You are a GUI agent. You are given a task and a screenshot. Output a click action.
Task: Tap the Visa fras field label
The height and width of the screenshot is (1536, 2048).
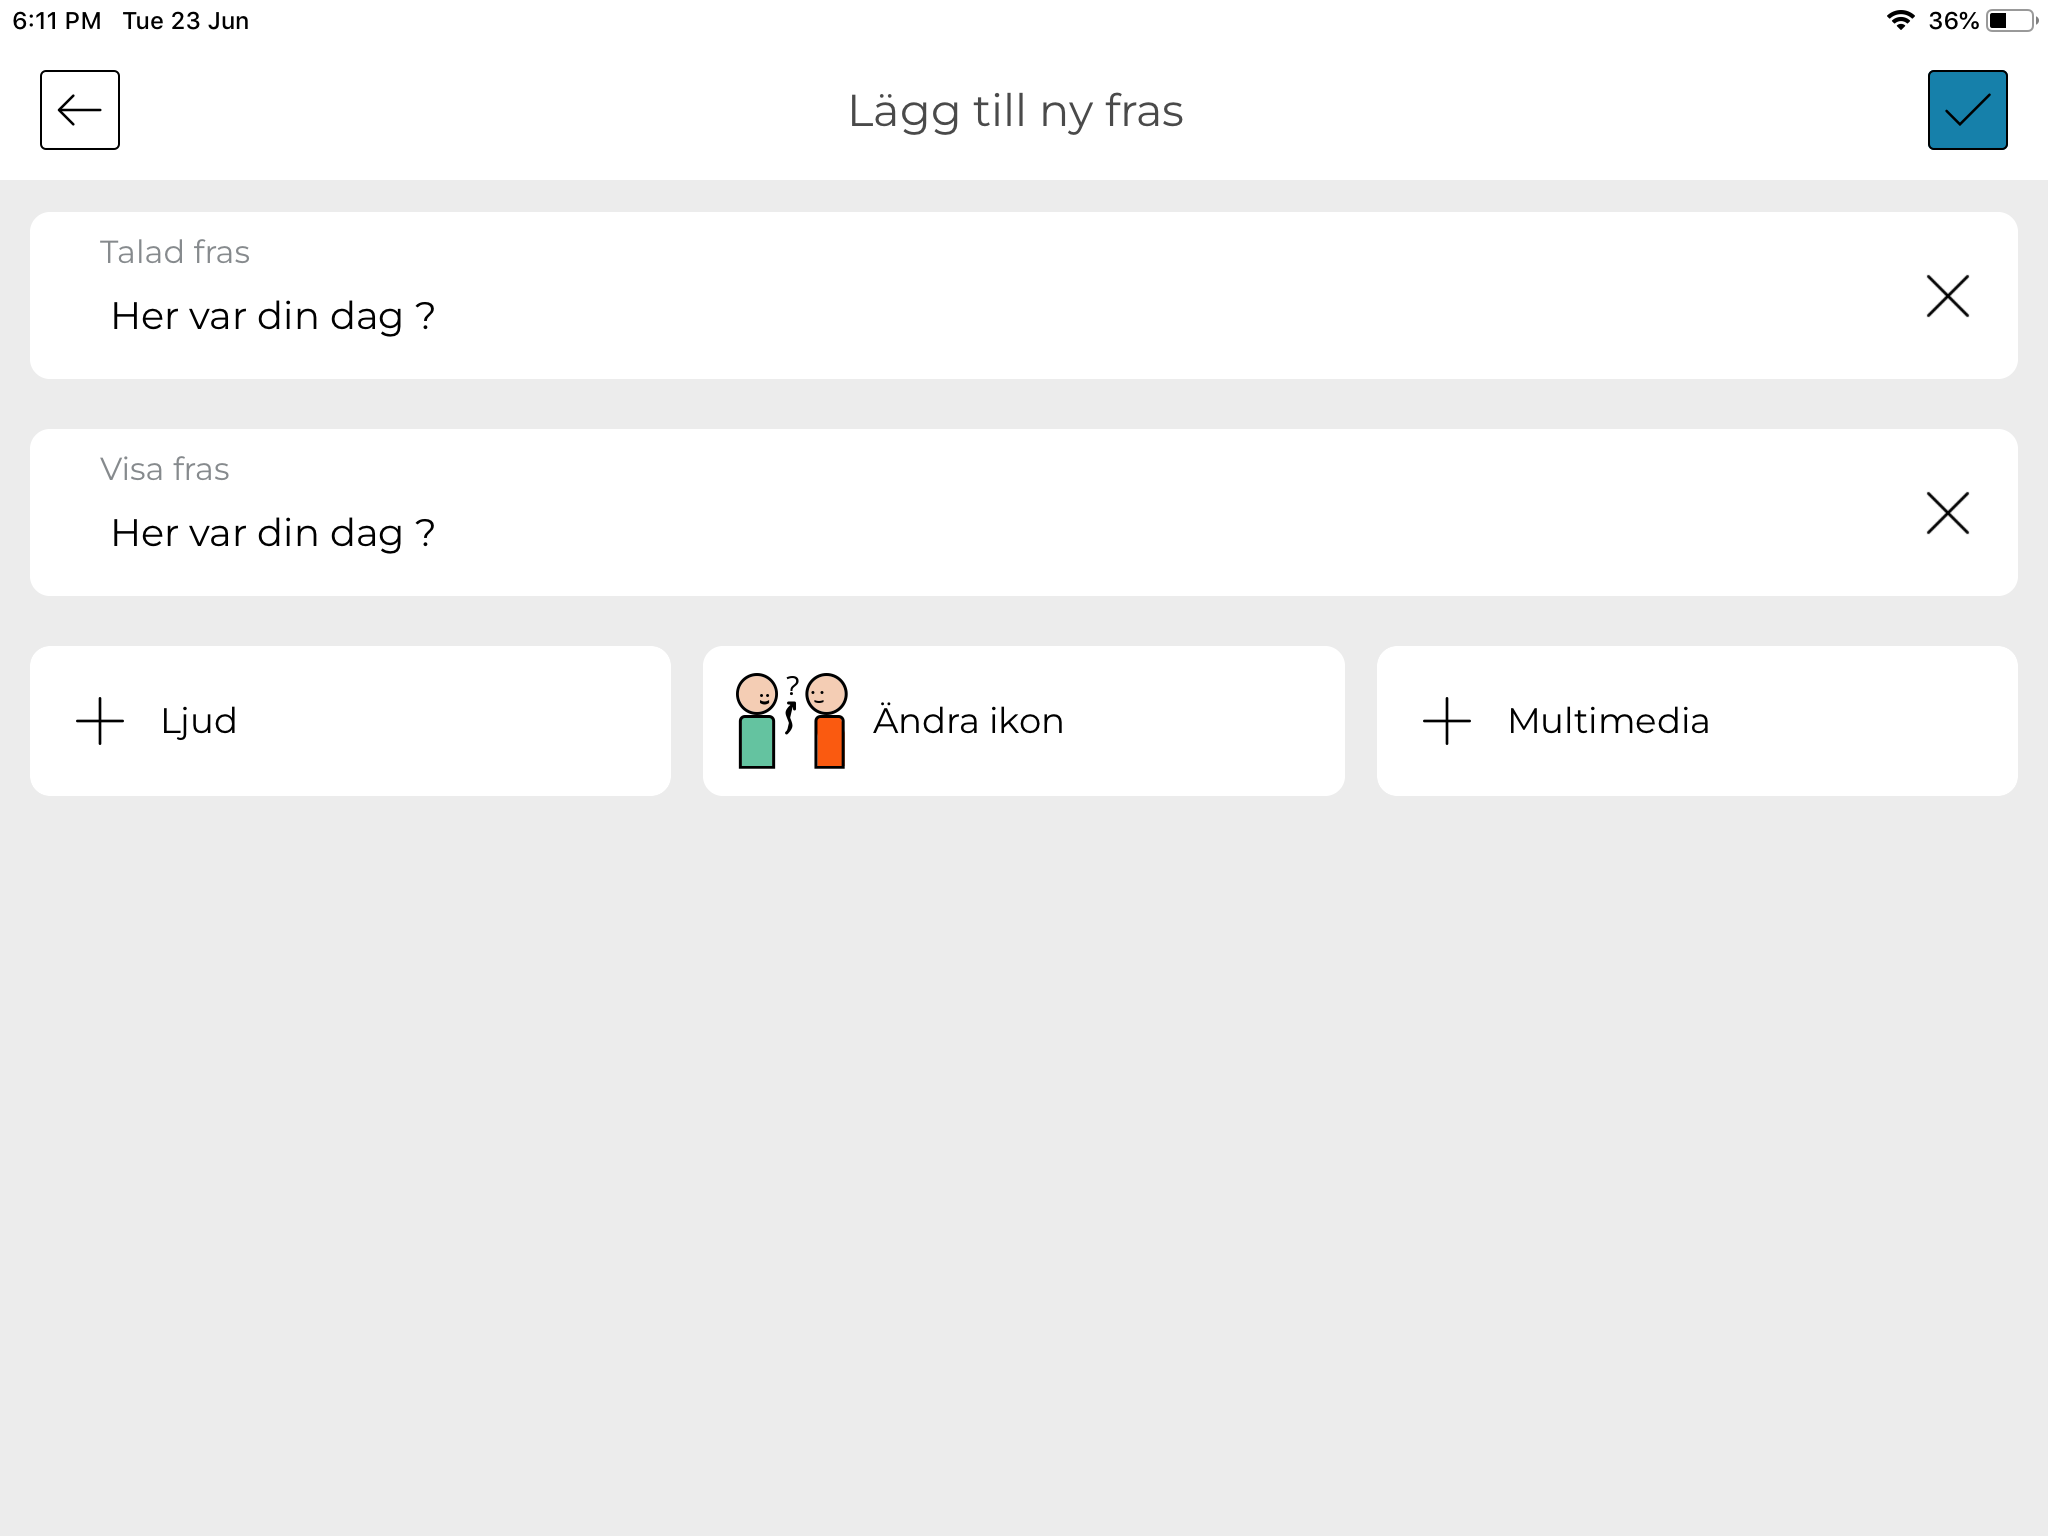(165, 469)
